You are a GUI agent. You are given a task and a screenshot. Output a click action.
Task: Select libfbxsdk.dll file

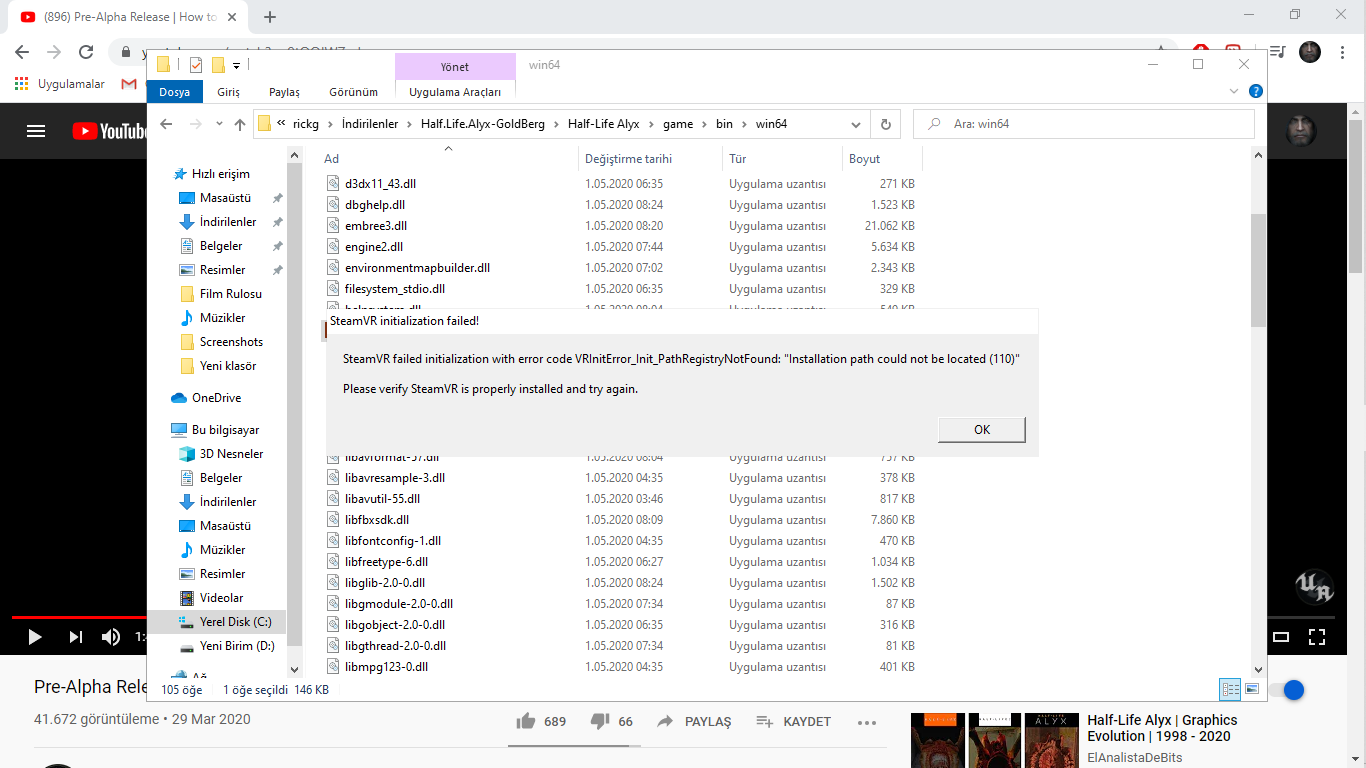(x=376, y=520)
